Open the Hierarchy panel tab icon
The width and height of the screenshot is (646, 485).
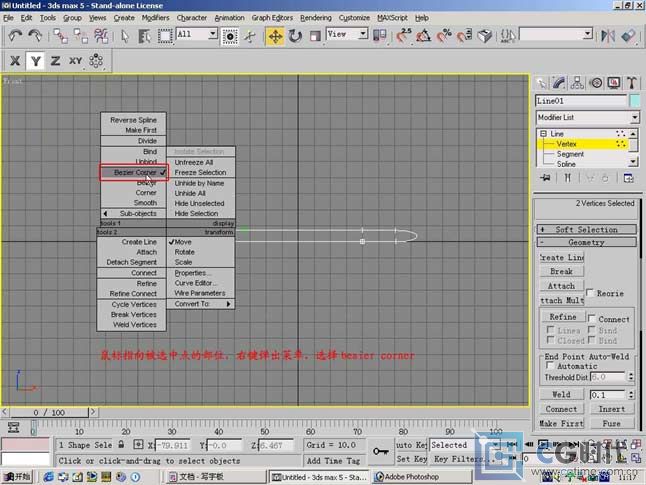(x=577, y=83)
